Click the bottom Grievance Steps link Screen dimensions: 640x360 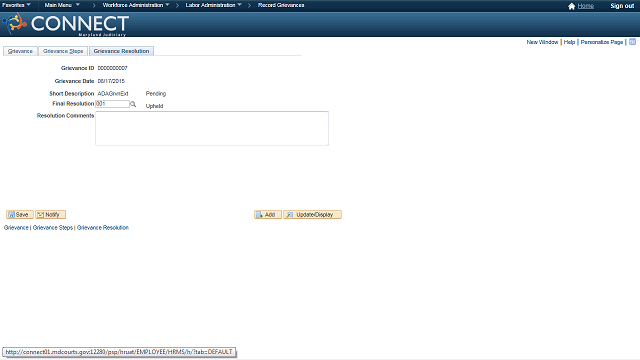[53, 228]
